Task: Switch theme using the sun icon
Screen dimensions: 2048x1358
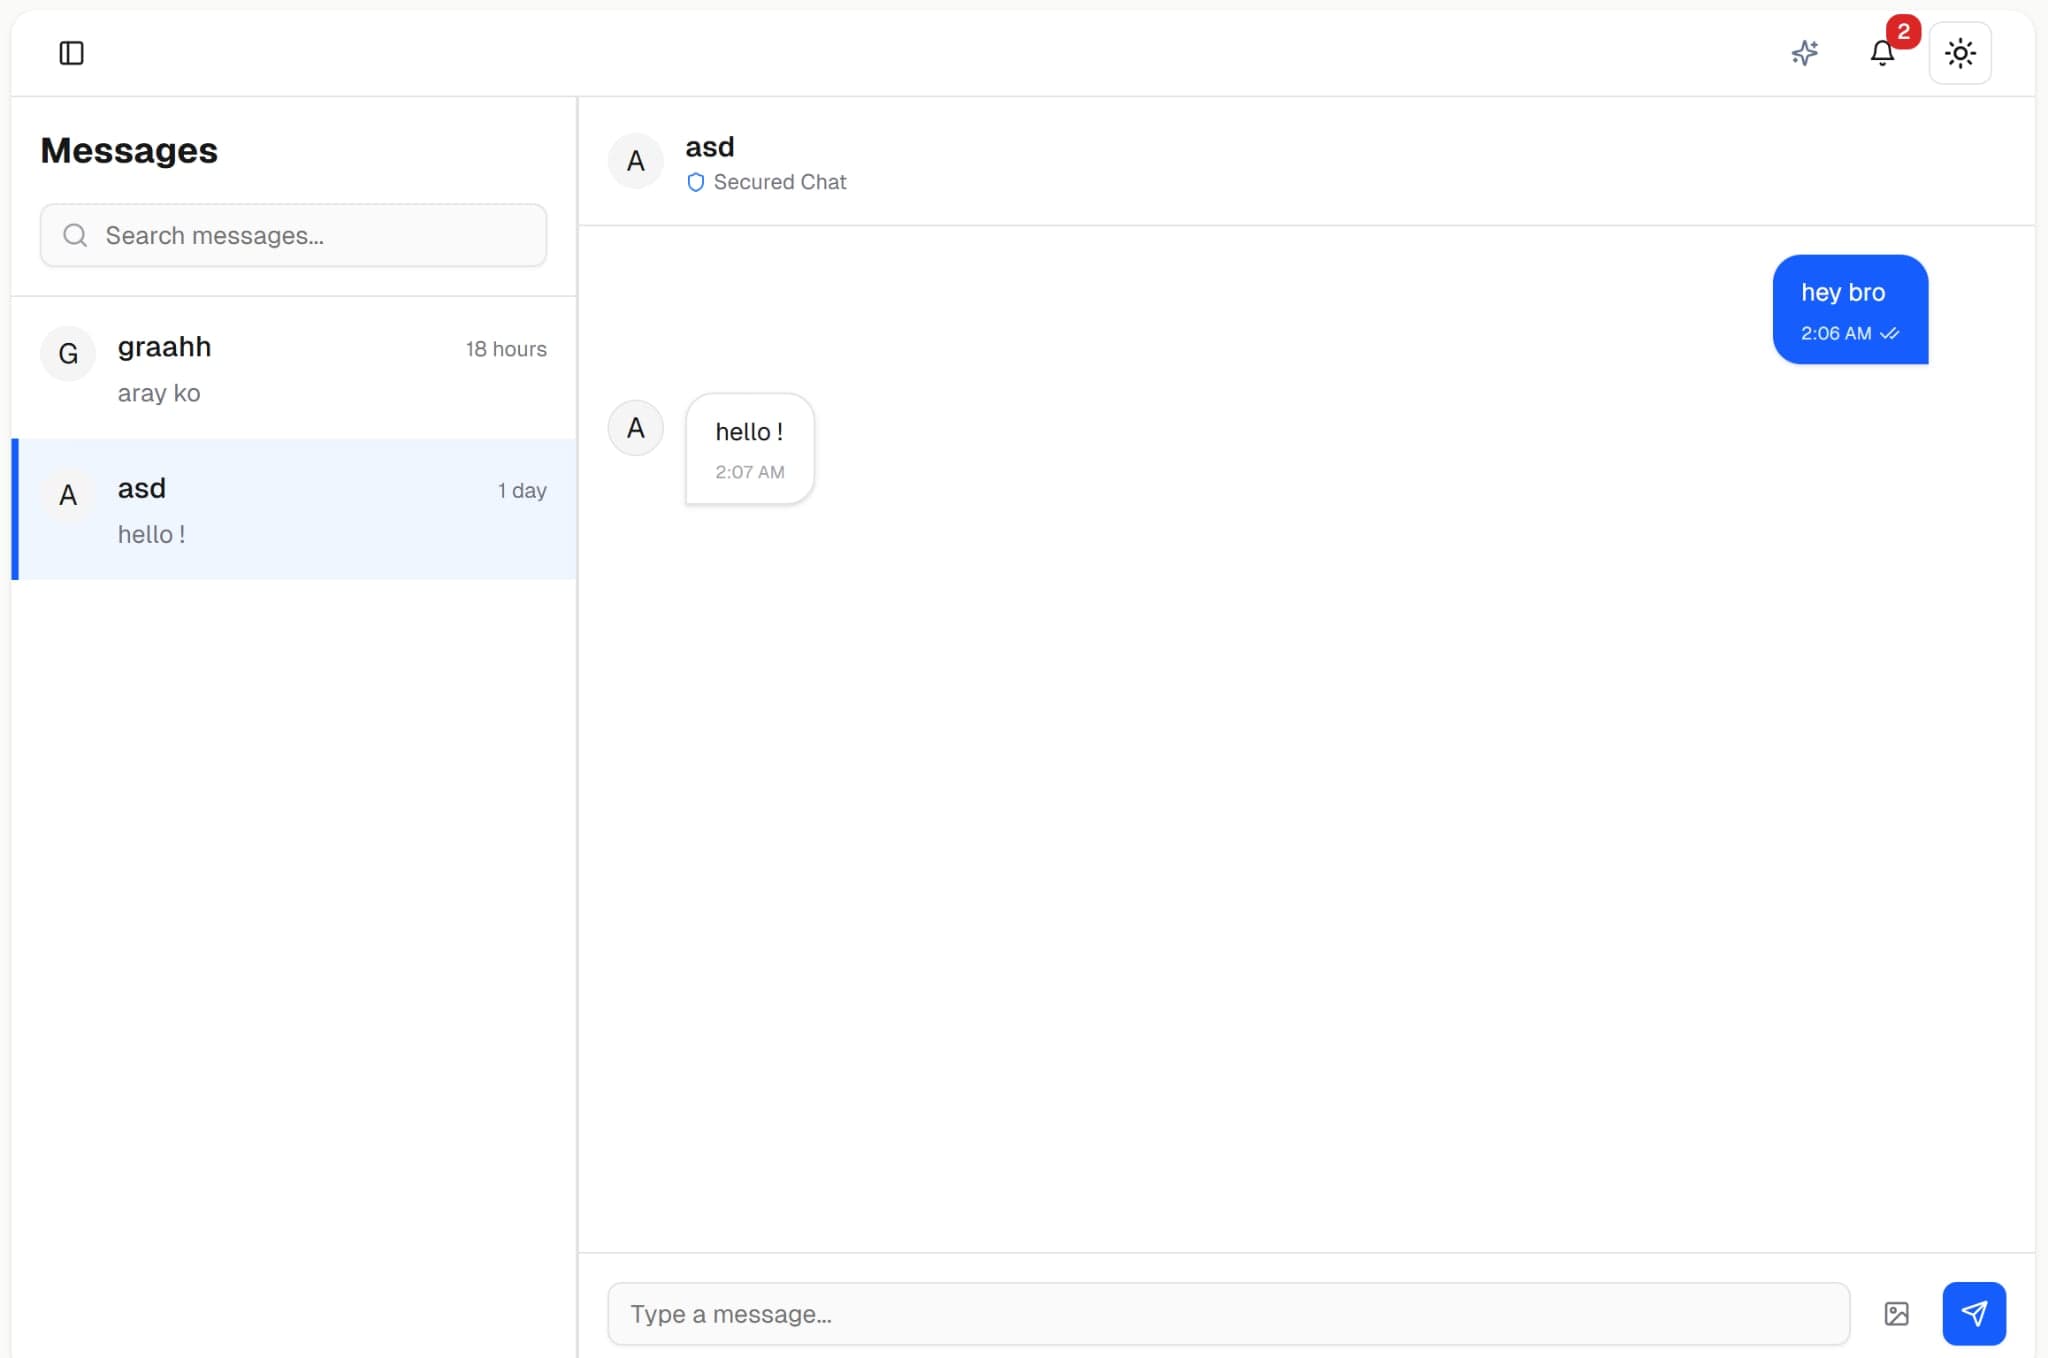Action: click(1960, 53)
